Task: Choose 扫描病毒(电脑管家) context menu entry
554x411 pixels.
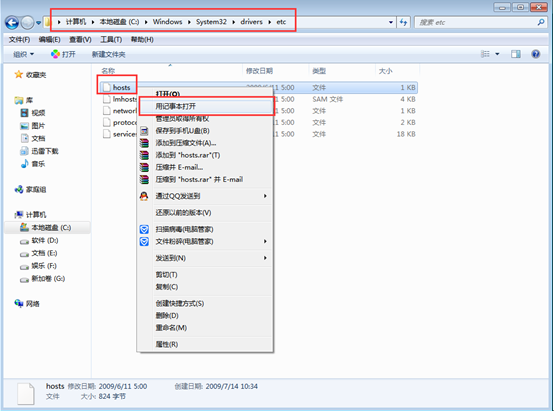Action: pyautogui.click(x=205, y=229)
